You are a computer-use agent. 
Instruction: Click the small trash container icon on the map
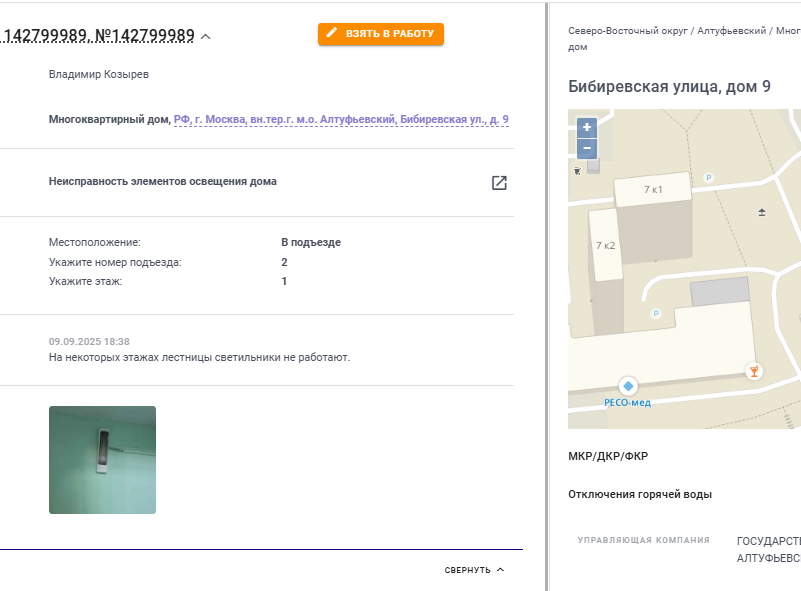577,171
